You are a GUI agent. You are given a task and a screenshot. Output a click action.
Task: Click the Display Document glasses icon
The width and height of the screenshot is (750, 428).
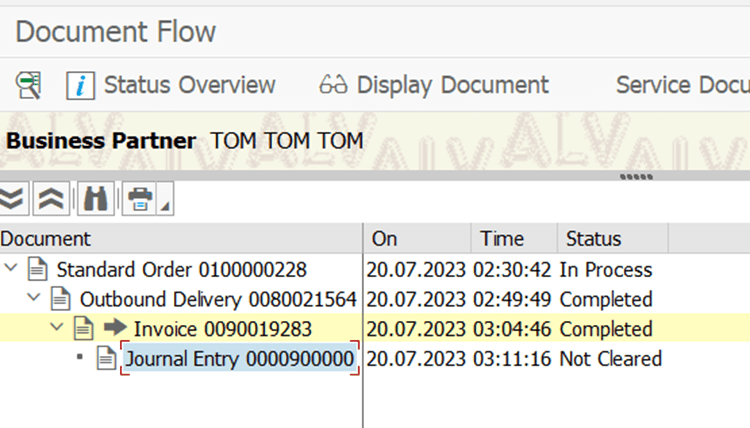(333, 85)
